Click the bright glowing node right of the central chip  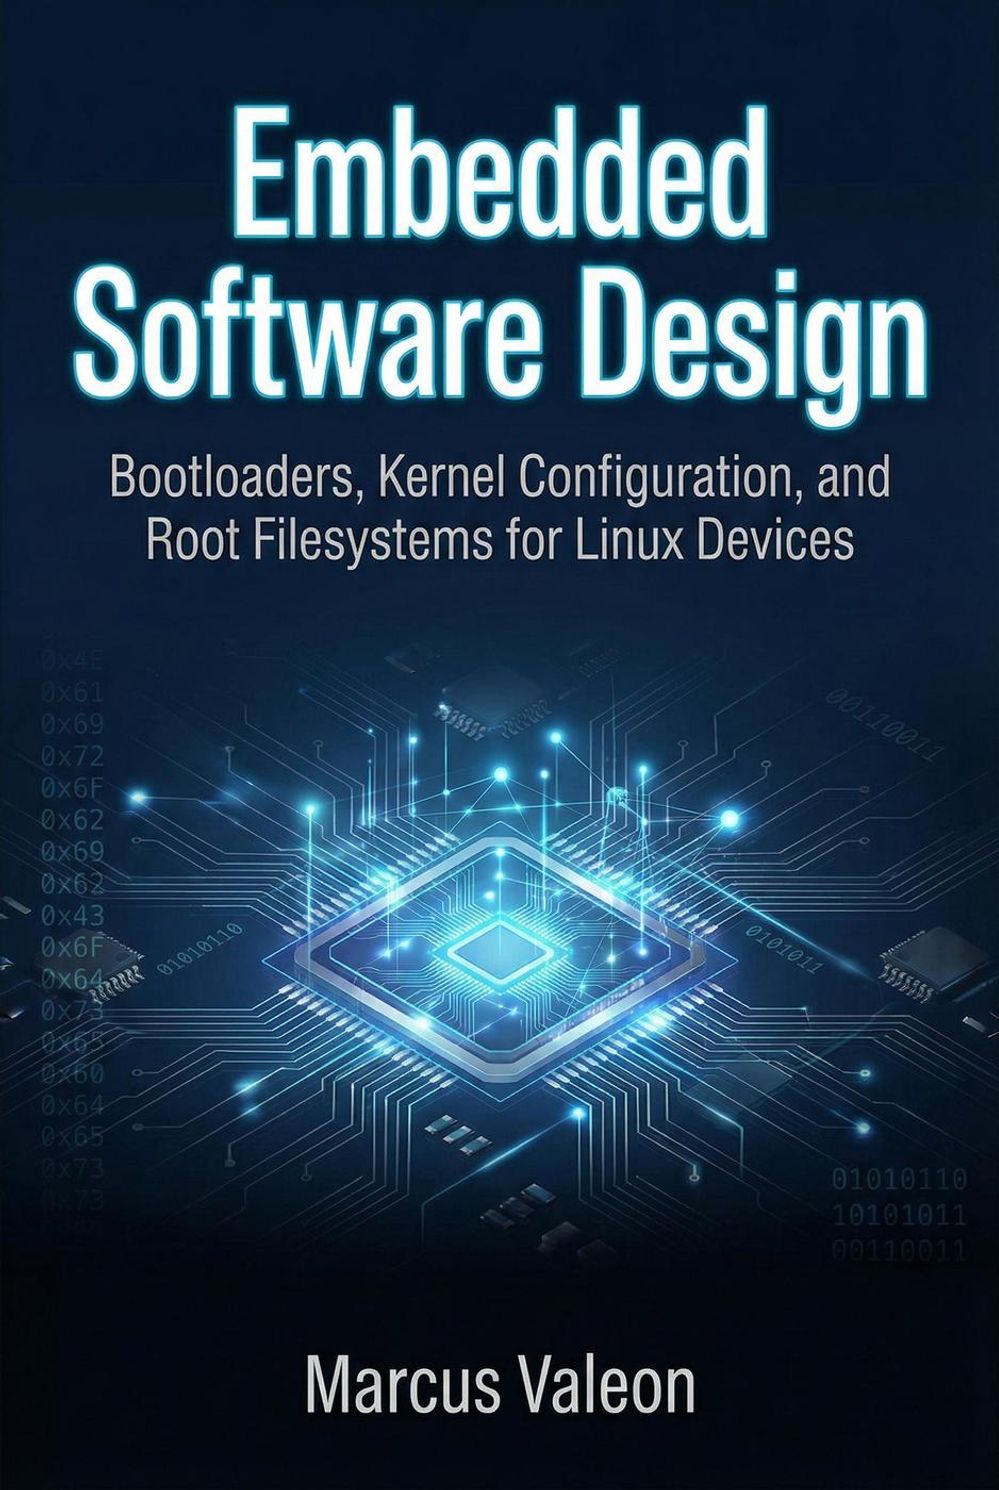[x=732, y=820]
